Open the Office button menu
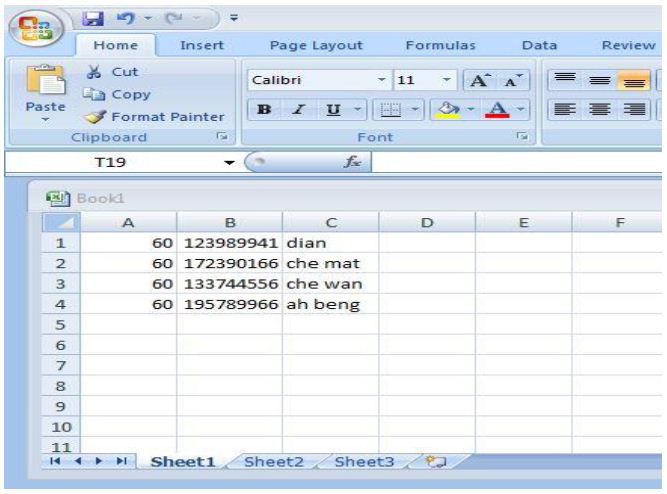The height and width of the screenshot is (494, 667). point(36,29)
